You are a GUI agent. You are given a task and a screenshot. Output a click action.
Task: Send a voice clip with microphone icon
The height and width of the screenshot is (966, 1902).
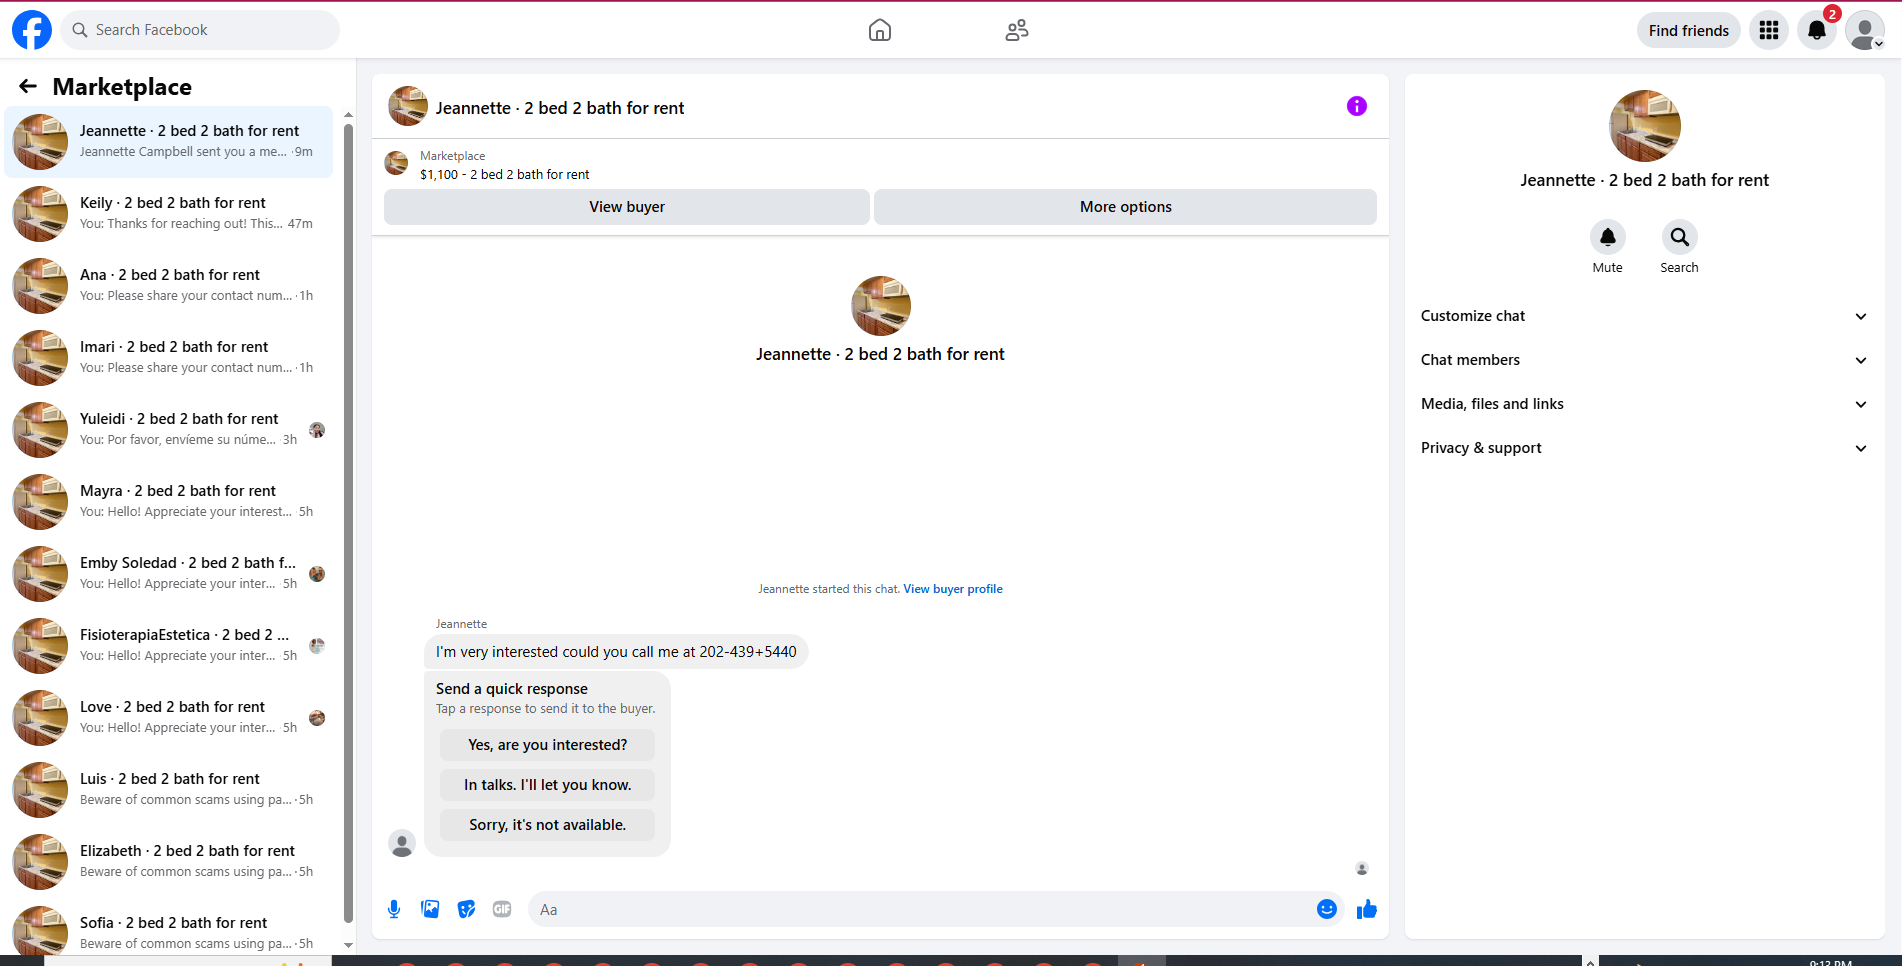click(x=394, y=909)
